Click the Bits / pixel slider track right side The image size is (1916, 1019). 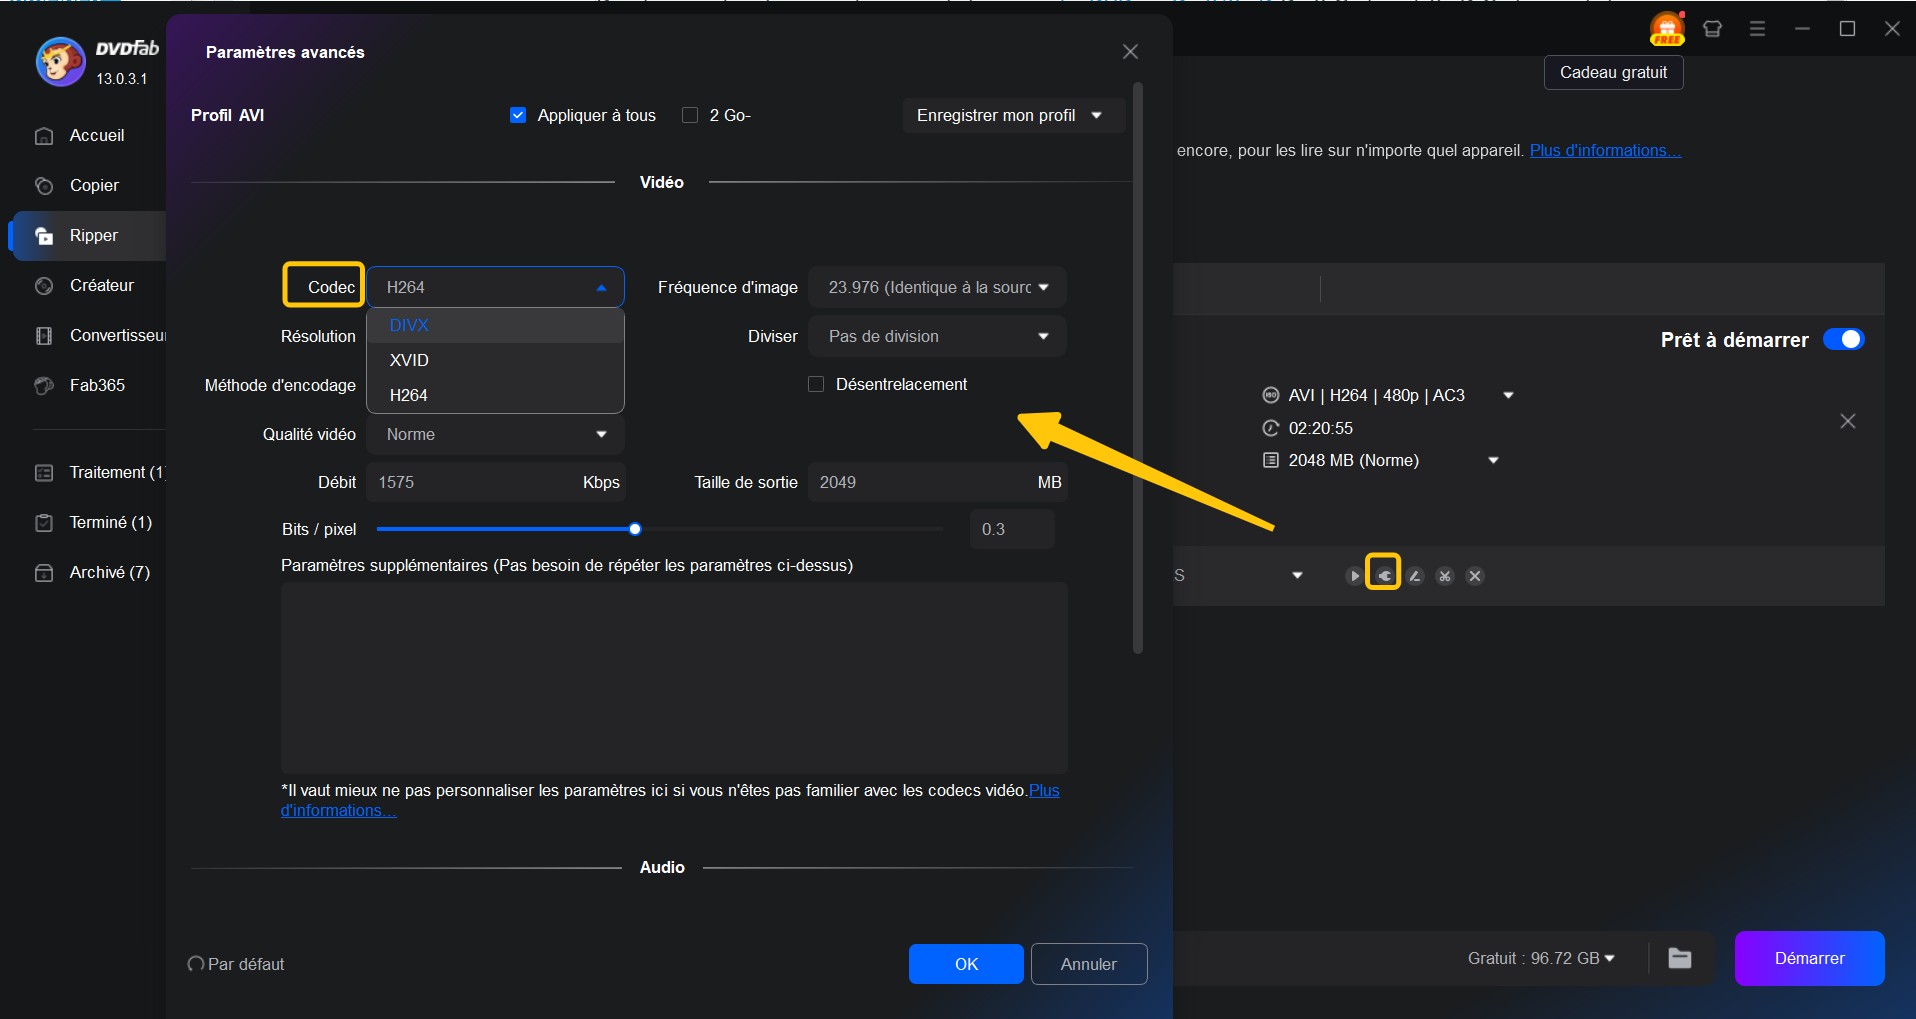tap(790, 529)
